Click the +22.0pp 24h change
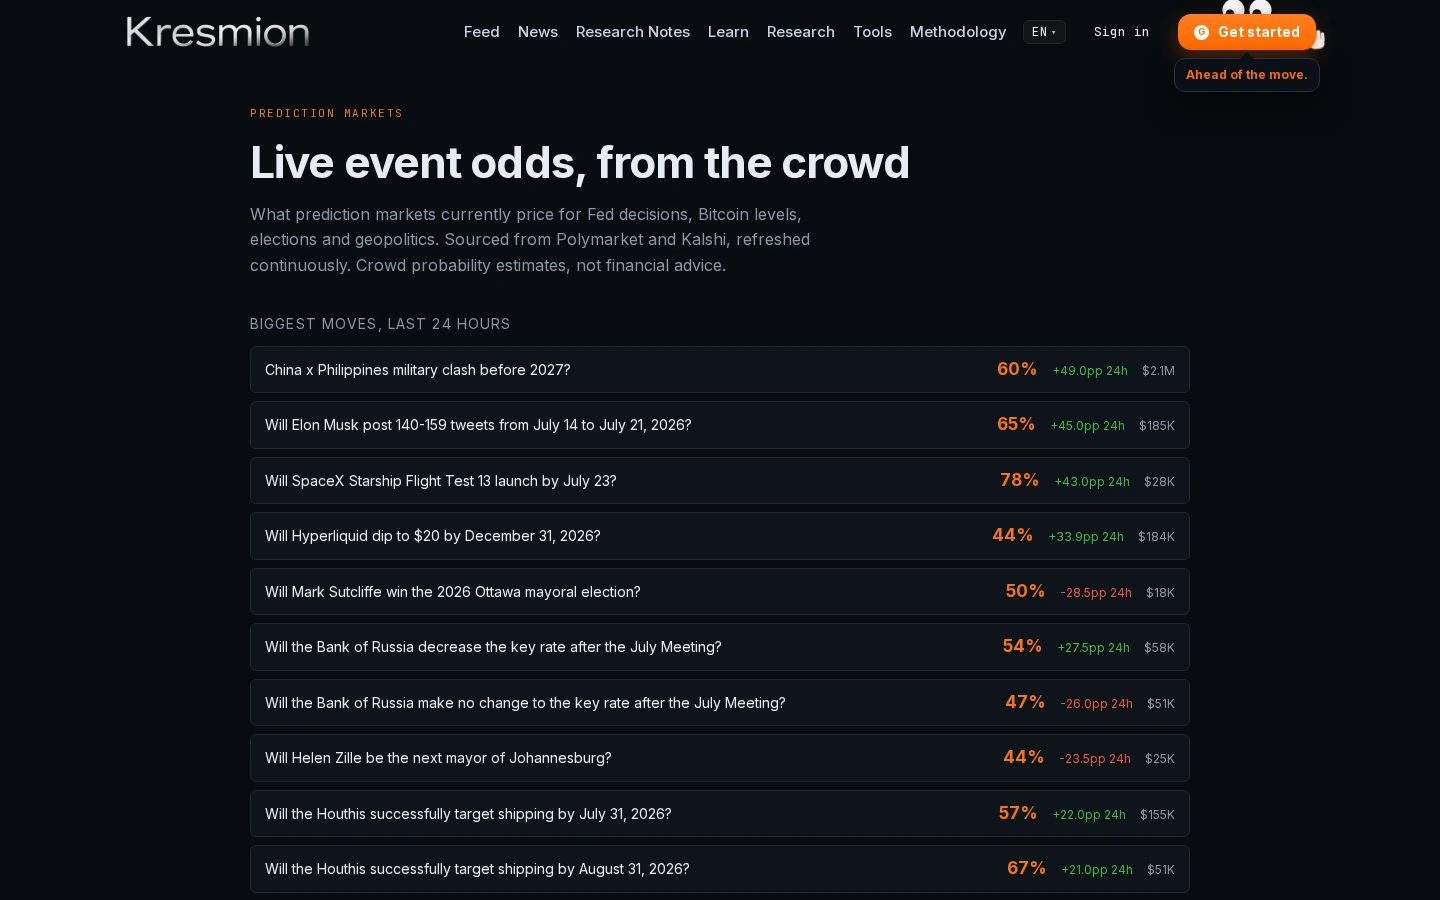 coord(1089,815)
